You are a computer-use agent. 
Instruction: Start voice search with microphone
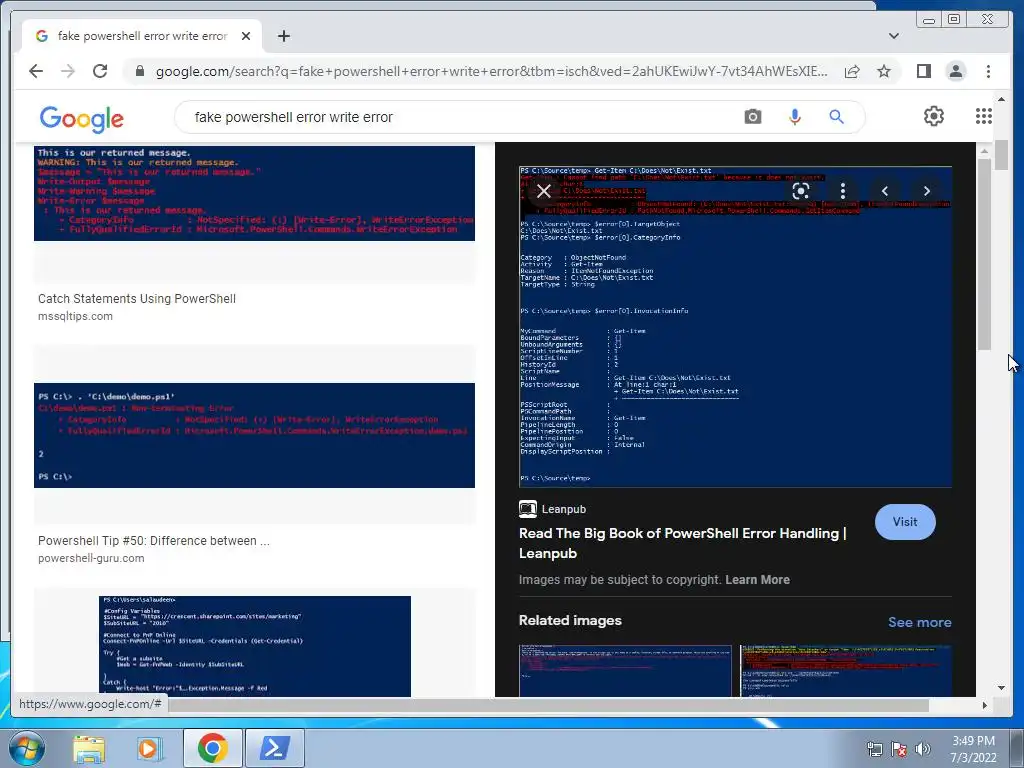(x=794, y=117)
